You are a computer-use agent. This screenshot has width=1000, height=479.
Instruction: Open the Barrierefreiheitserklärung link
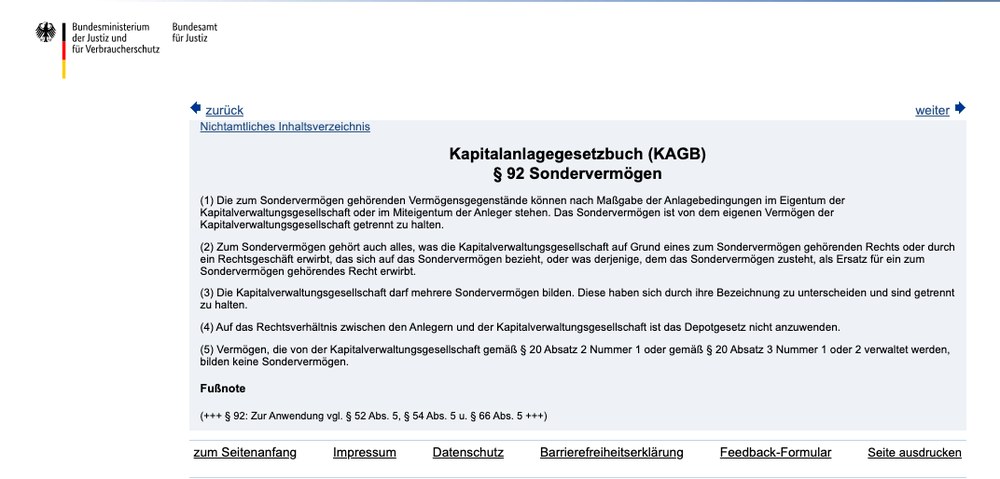click(612, 453)
